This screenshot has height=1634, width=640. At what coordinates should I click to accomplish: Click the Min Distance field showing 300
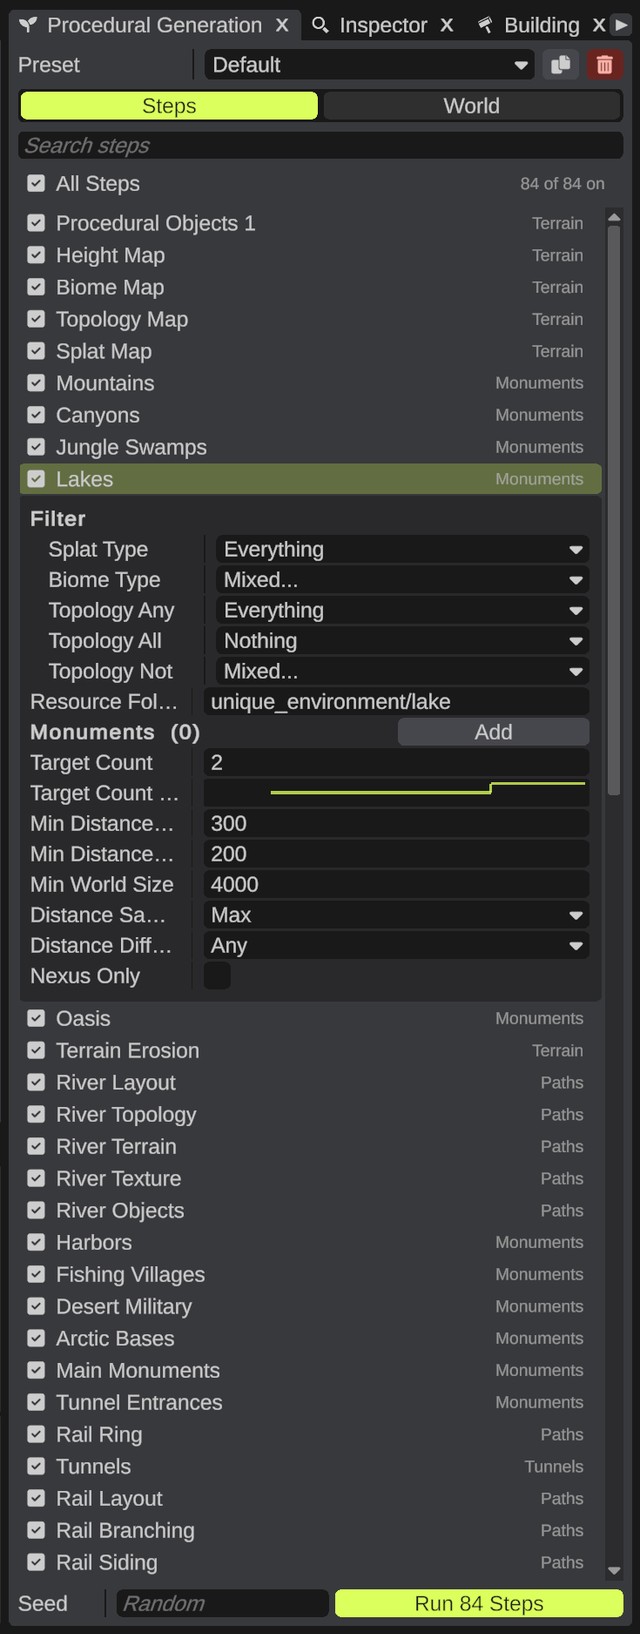click(396, 824)
